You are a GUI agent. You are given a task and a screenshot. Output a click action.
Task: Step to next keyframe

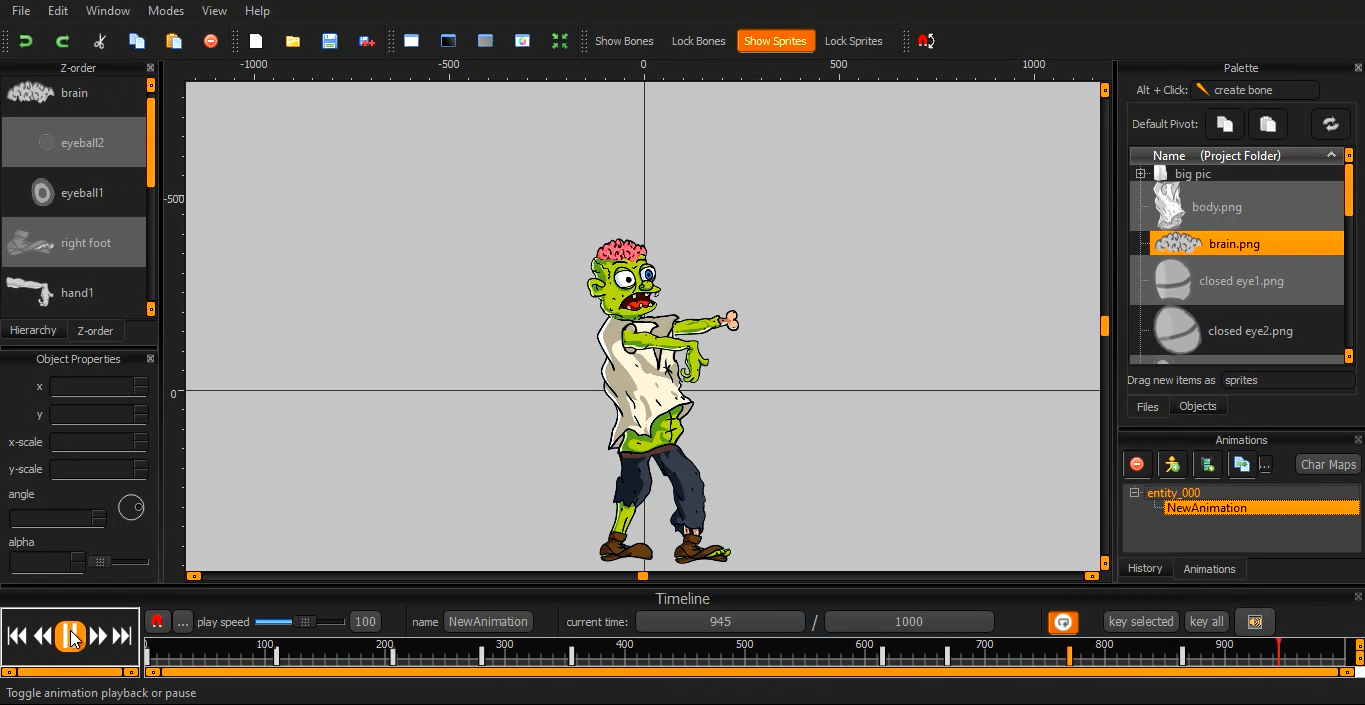coord(98,636)
